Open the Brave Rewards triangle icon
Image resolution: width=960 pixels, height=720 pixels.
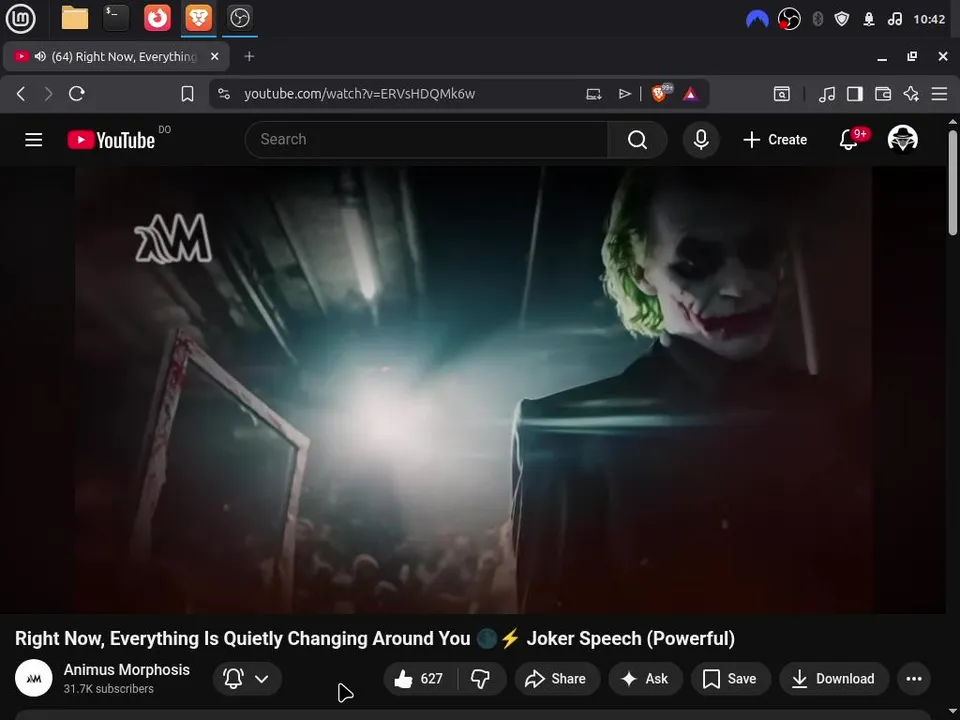click(x=690, y=94)
